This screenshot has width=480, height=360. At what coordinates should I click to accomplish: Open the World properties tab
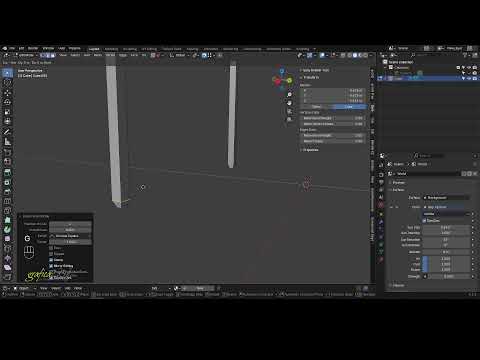pos(381,205)
